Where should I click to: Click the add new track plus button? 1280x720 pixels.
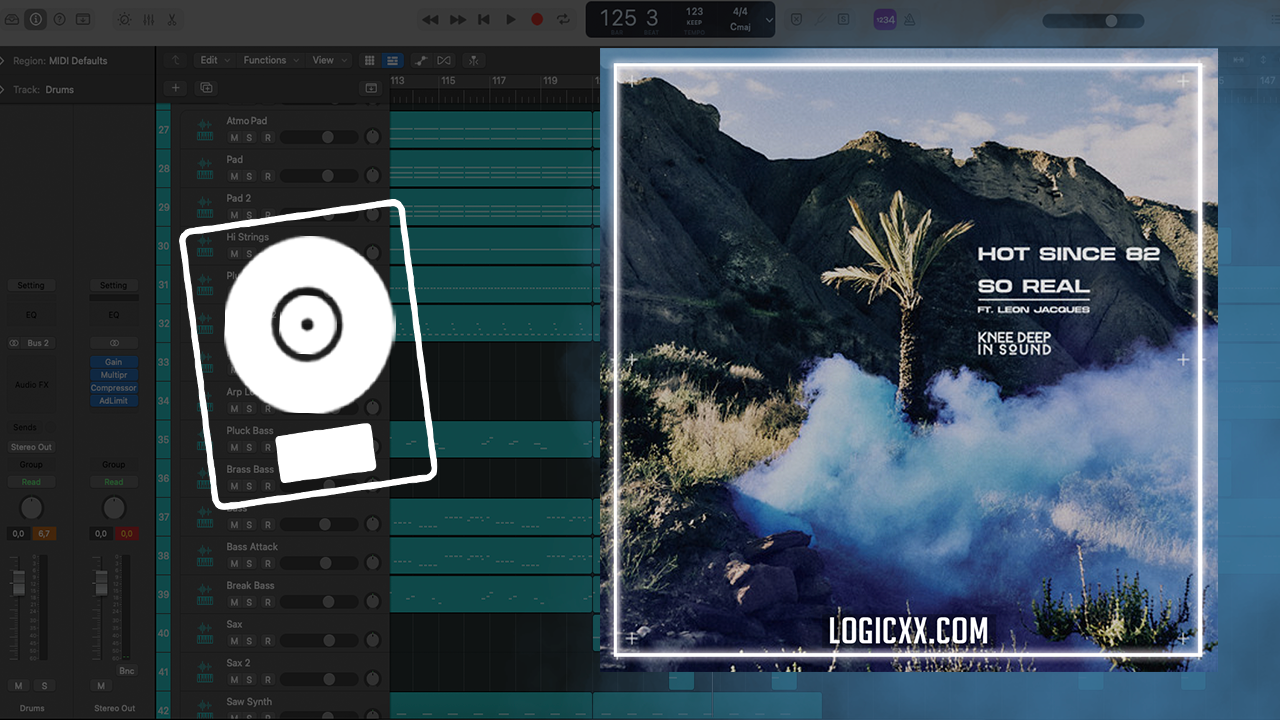176,88
